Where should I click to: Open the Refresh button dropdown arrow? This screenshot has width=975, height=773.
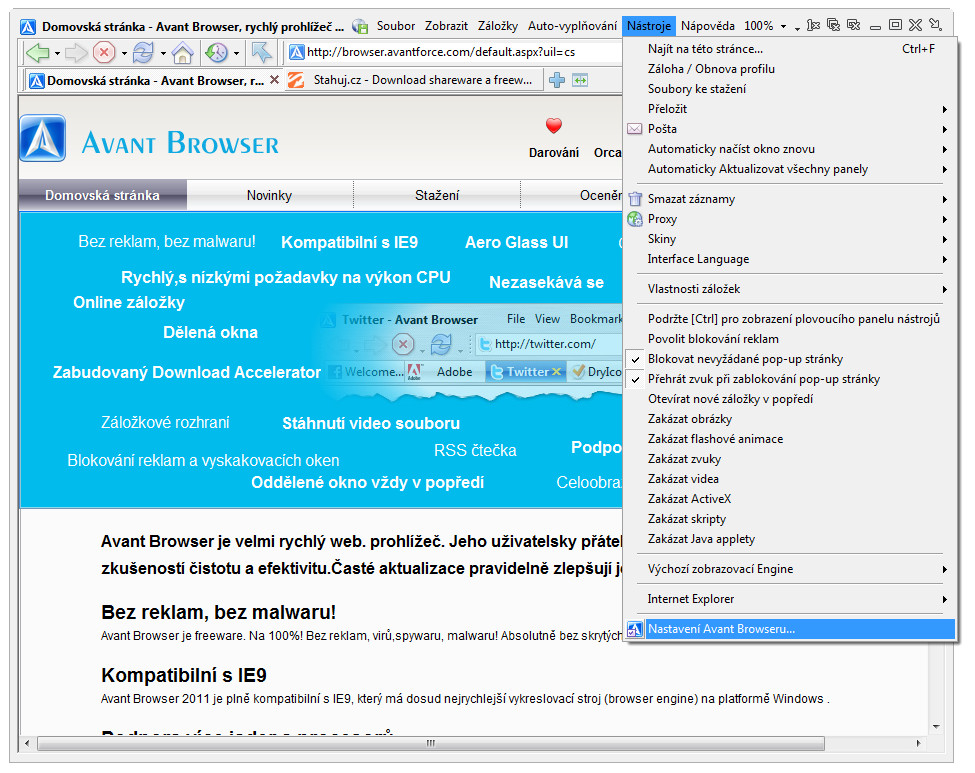(163, 53)
